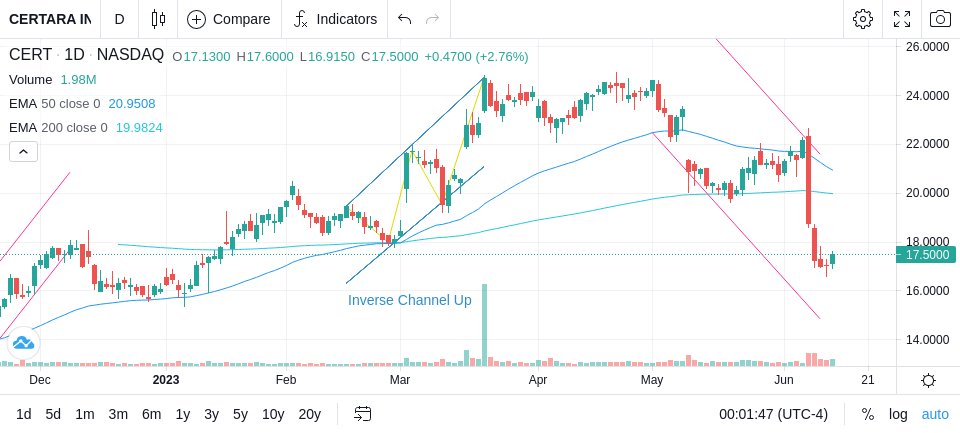Take a chart snapshot with camera
The height and width of the screenshot is (433, 960).
coord(940,19)
